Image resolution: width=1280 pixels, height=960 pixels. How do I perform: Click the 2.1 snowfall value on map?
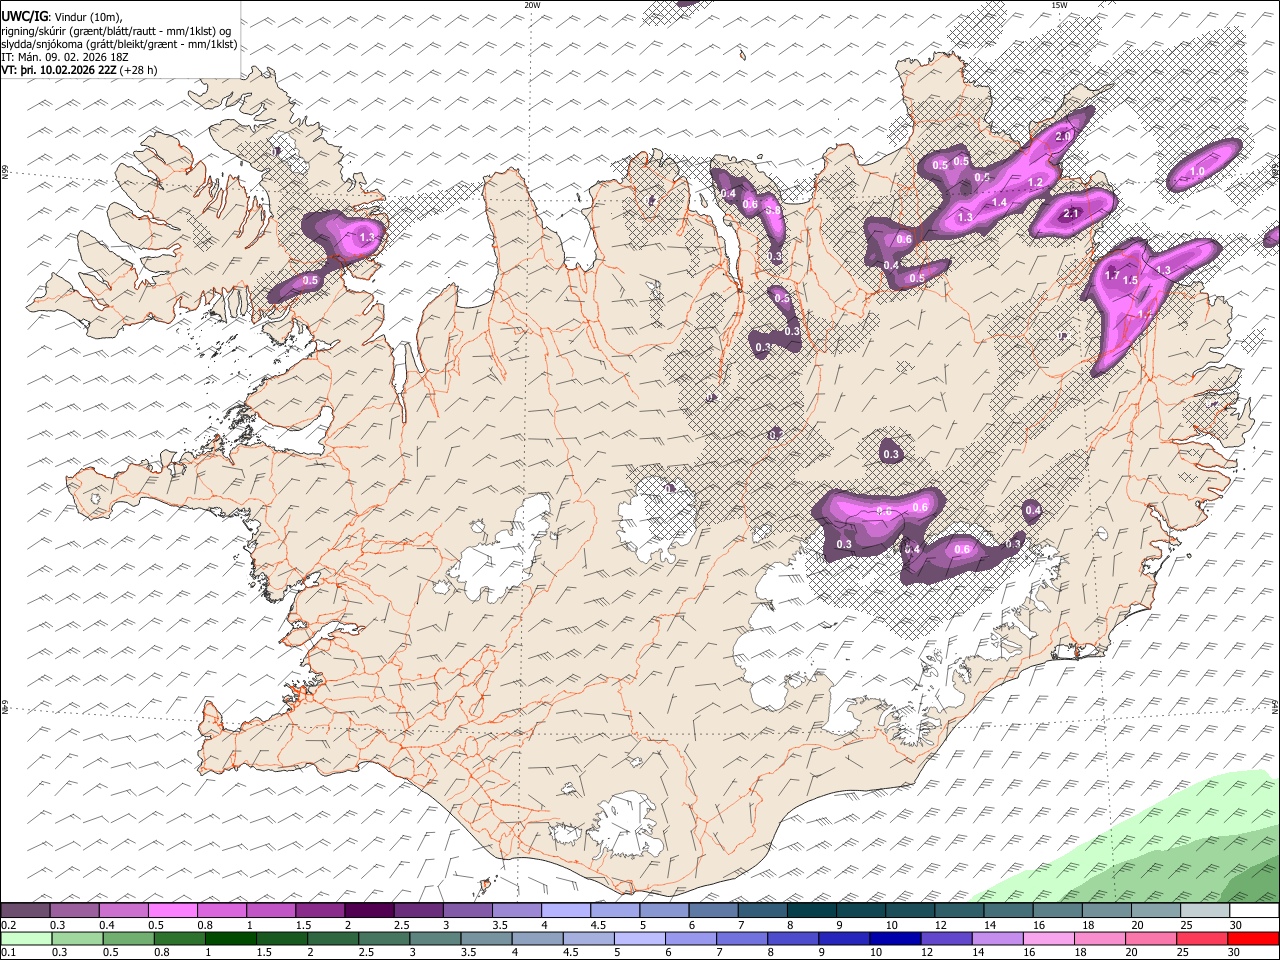(1071, 214)
